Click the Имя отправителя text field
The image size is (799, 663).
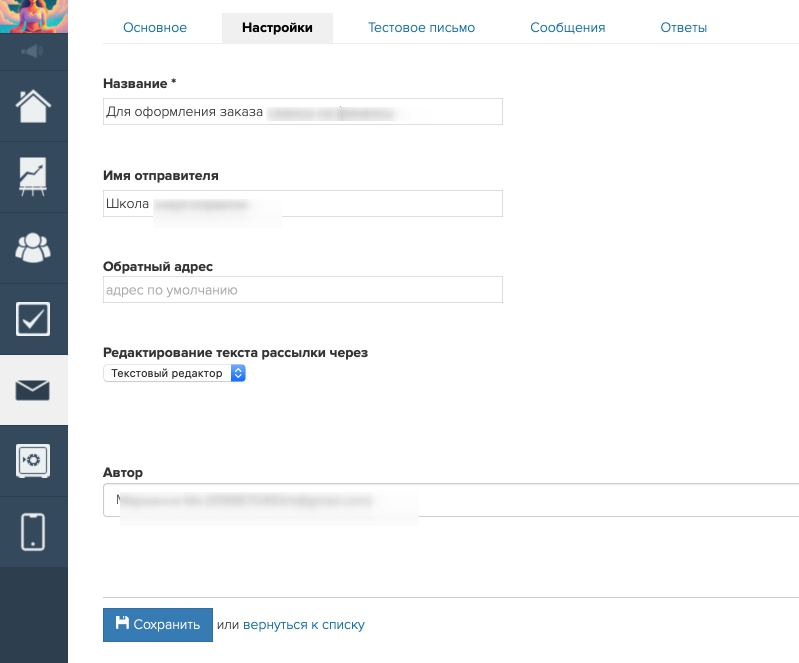(x=302, y=204)
